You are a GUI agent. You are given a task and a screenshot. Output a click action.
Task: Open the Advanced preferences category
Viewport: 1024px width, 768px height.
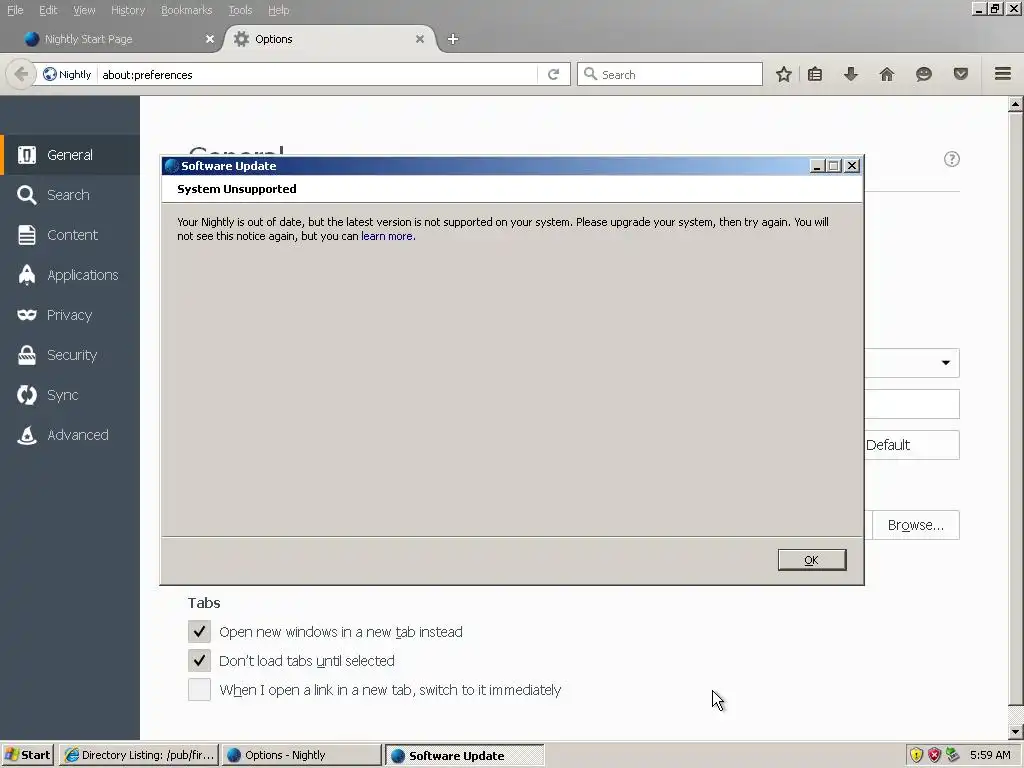coord(70,435)
